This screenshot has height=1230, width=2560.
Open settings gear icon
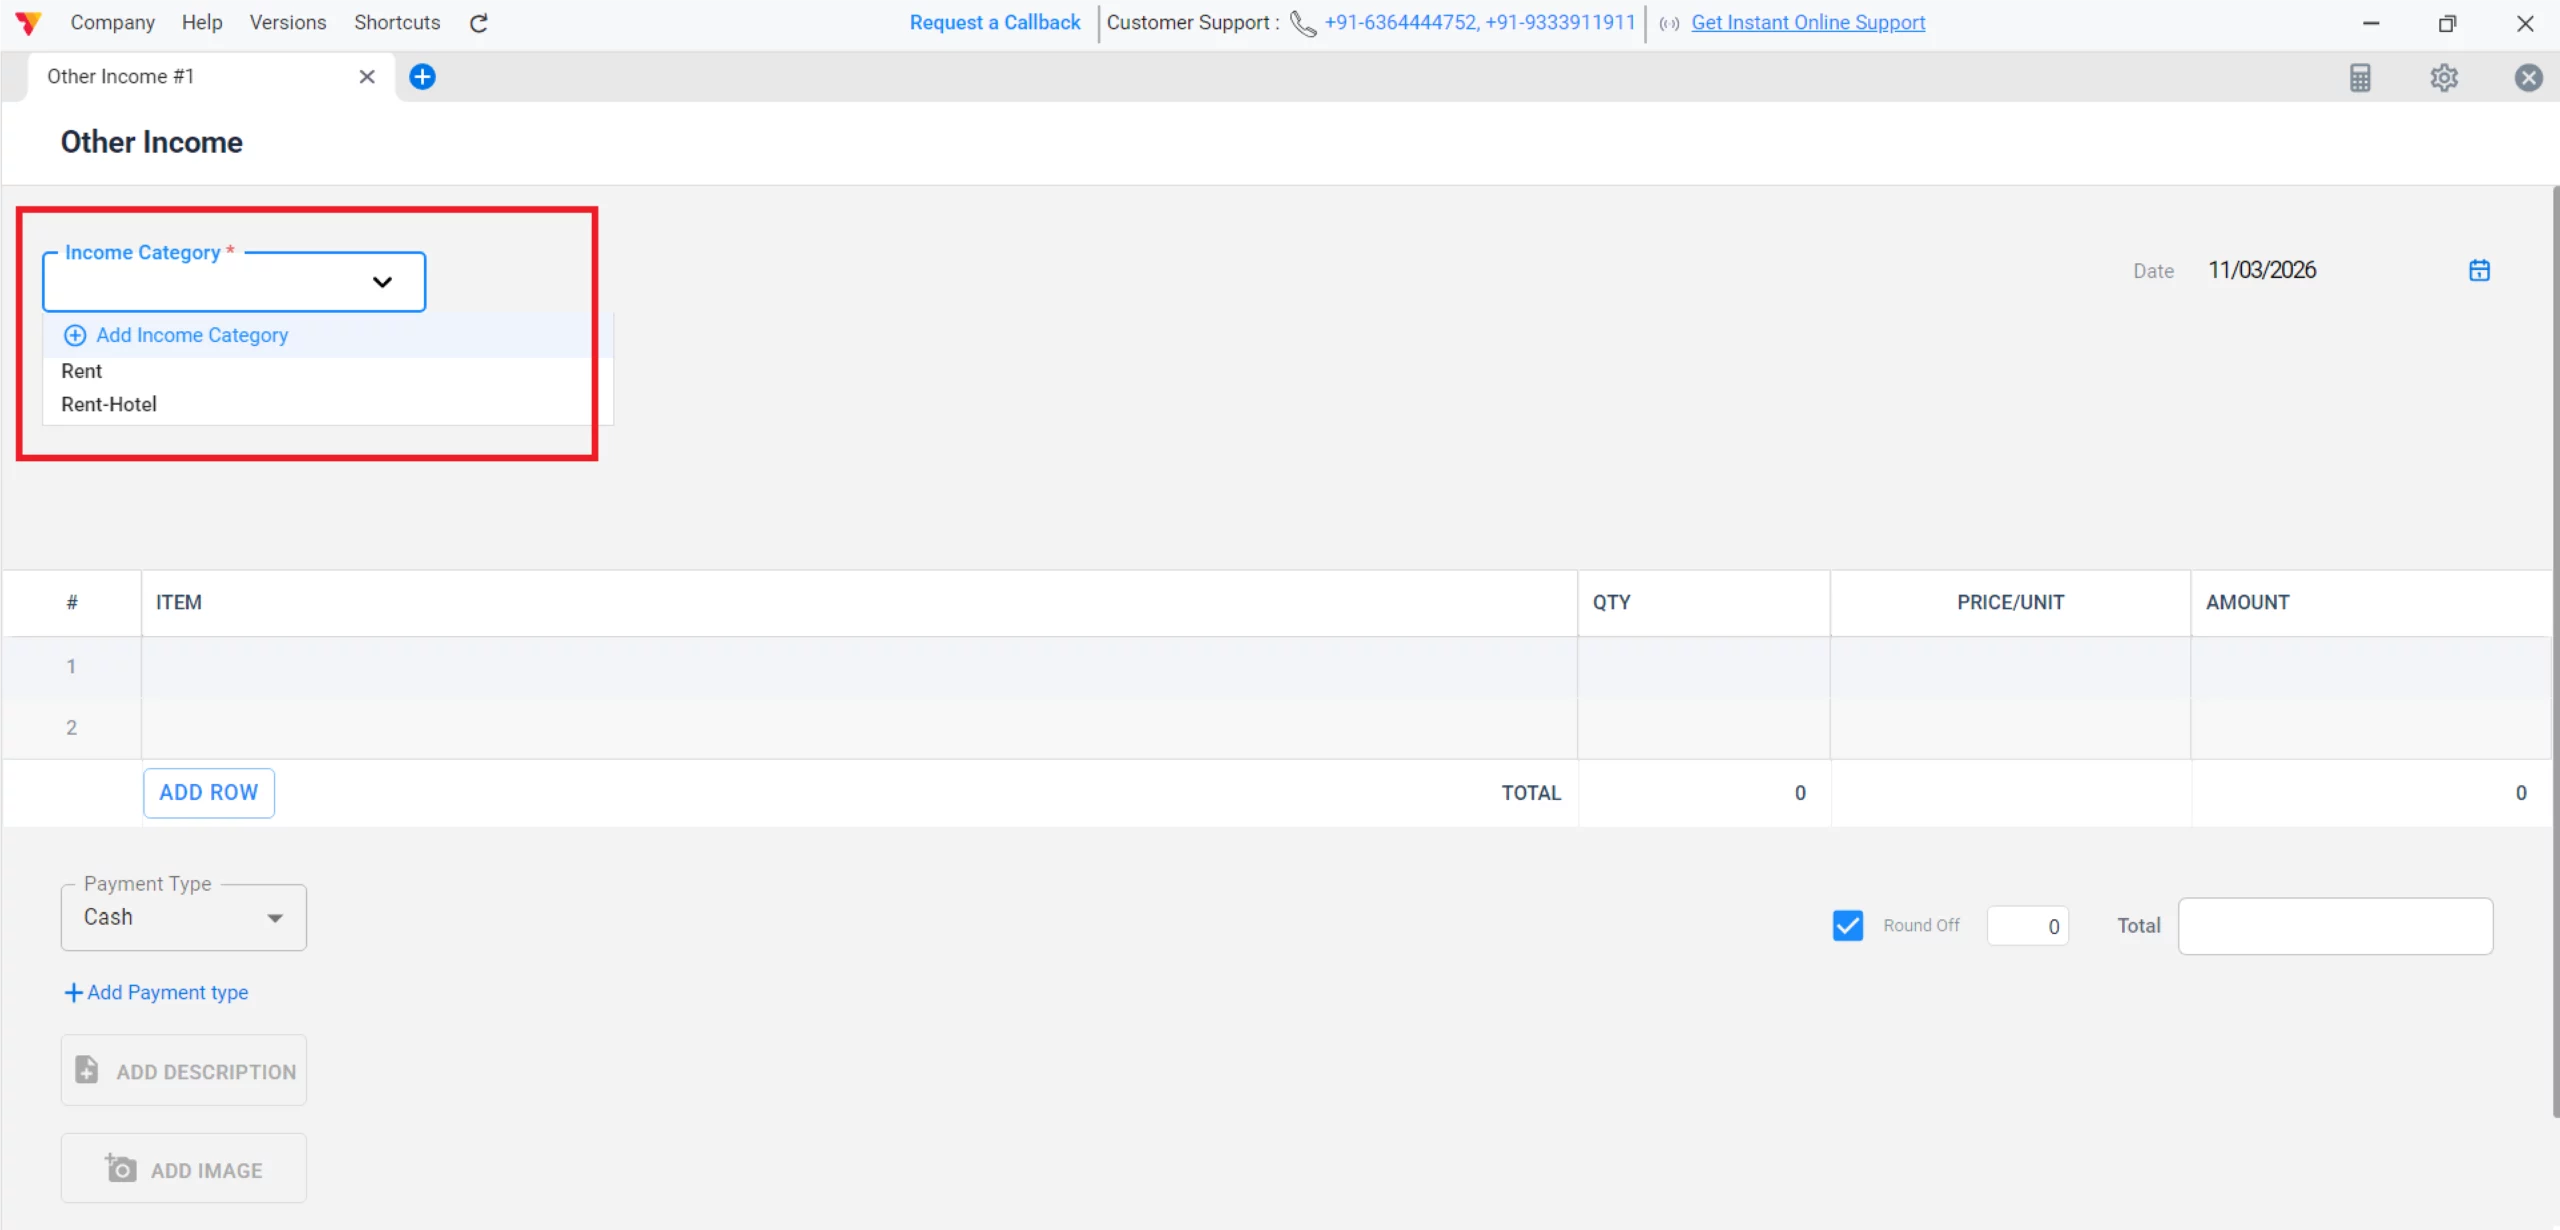tap(2444, 78)
